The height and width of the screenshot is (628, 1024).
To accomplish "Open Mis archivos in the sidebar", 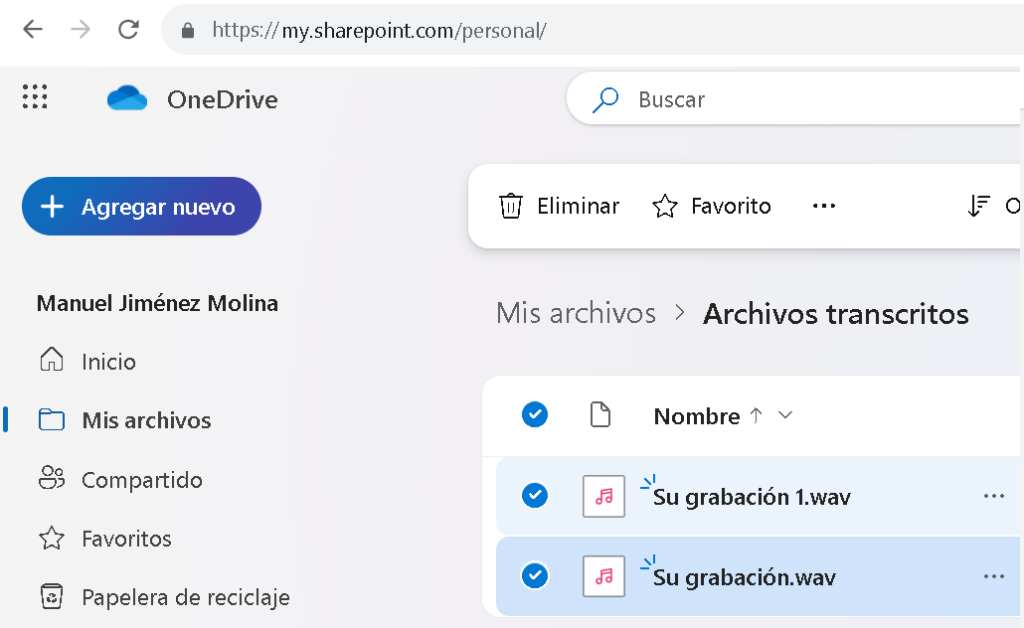I will tap(125, 420).
